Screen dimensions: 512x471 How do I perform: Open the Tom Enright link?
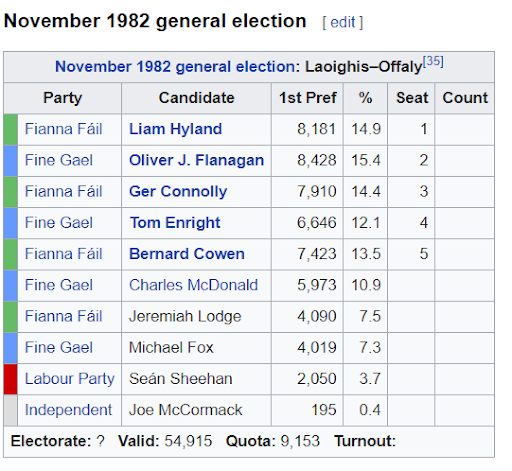pos(175,223)
